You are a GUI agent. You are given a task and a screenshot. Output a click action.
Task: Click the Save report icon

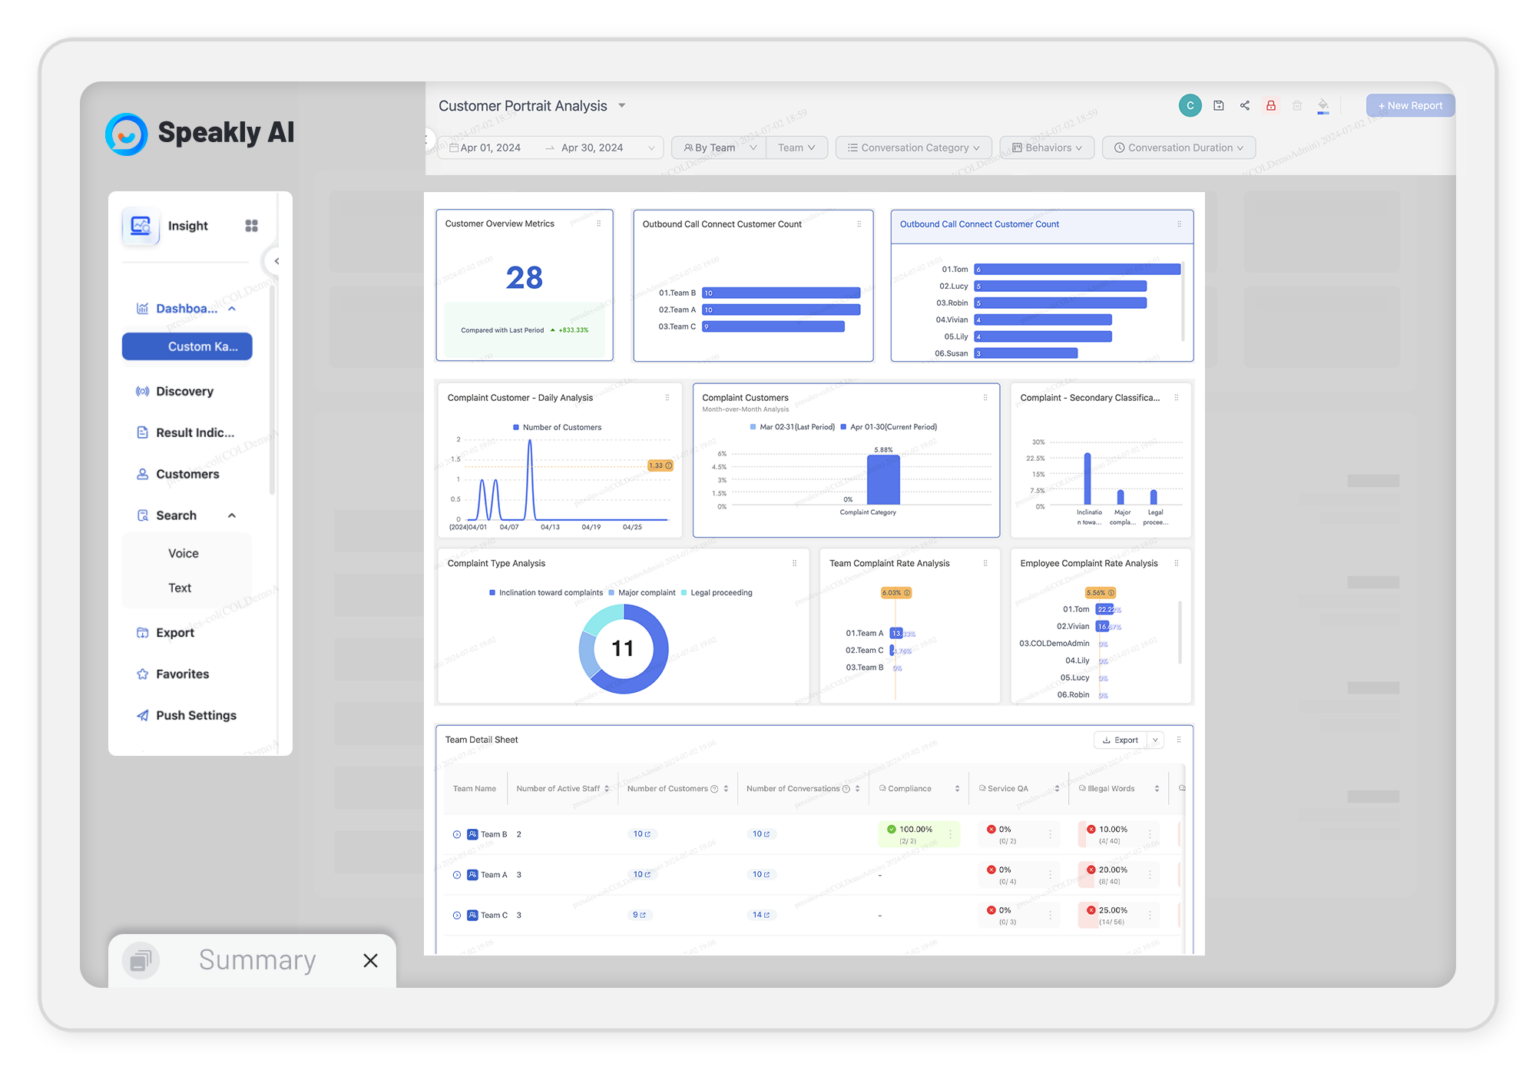[1219, 105]
